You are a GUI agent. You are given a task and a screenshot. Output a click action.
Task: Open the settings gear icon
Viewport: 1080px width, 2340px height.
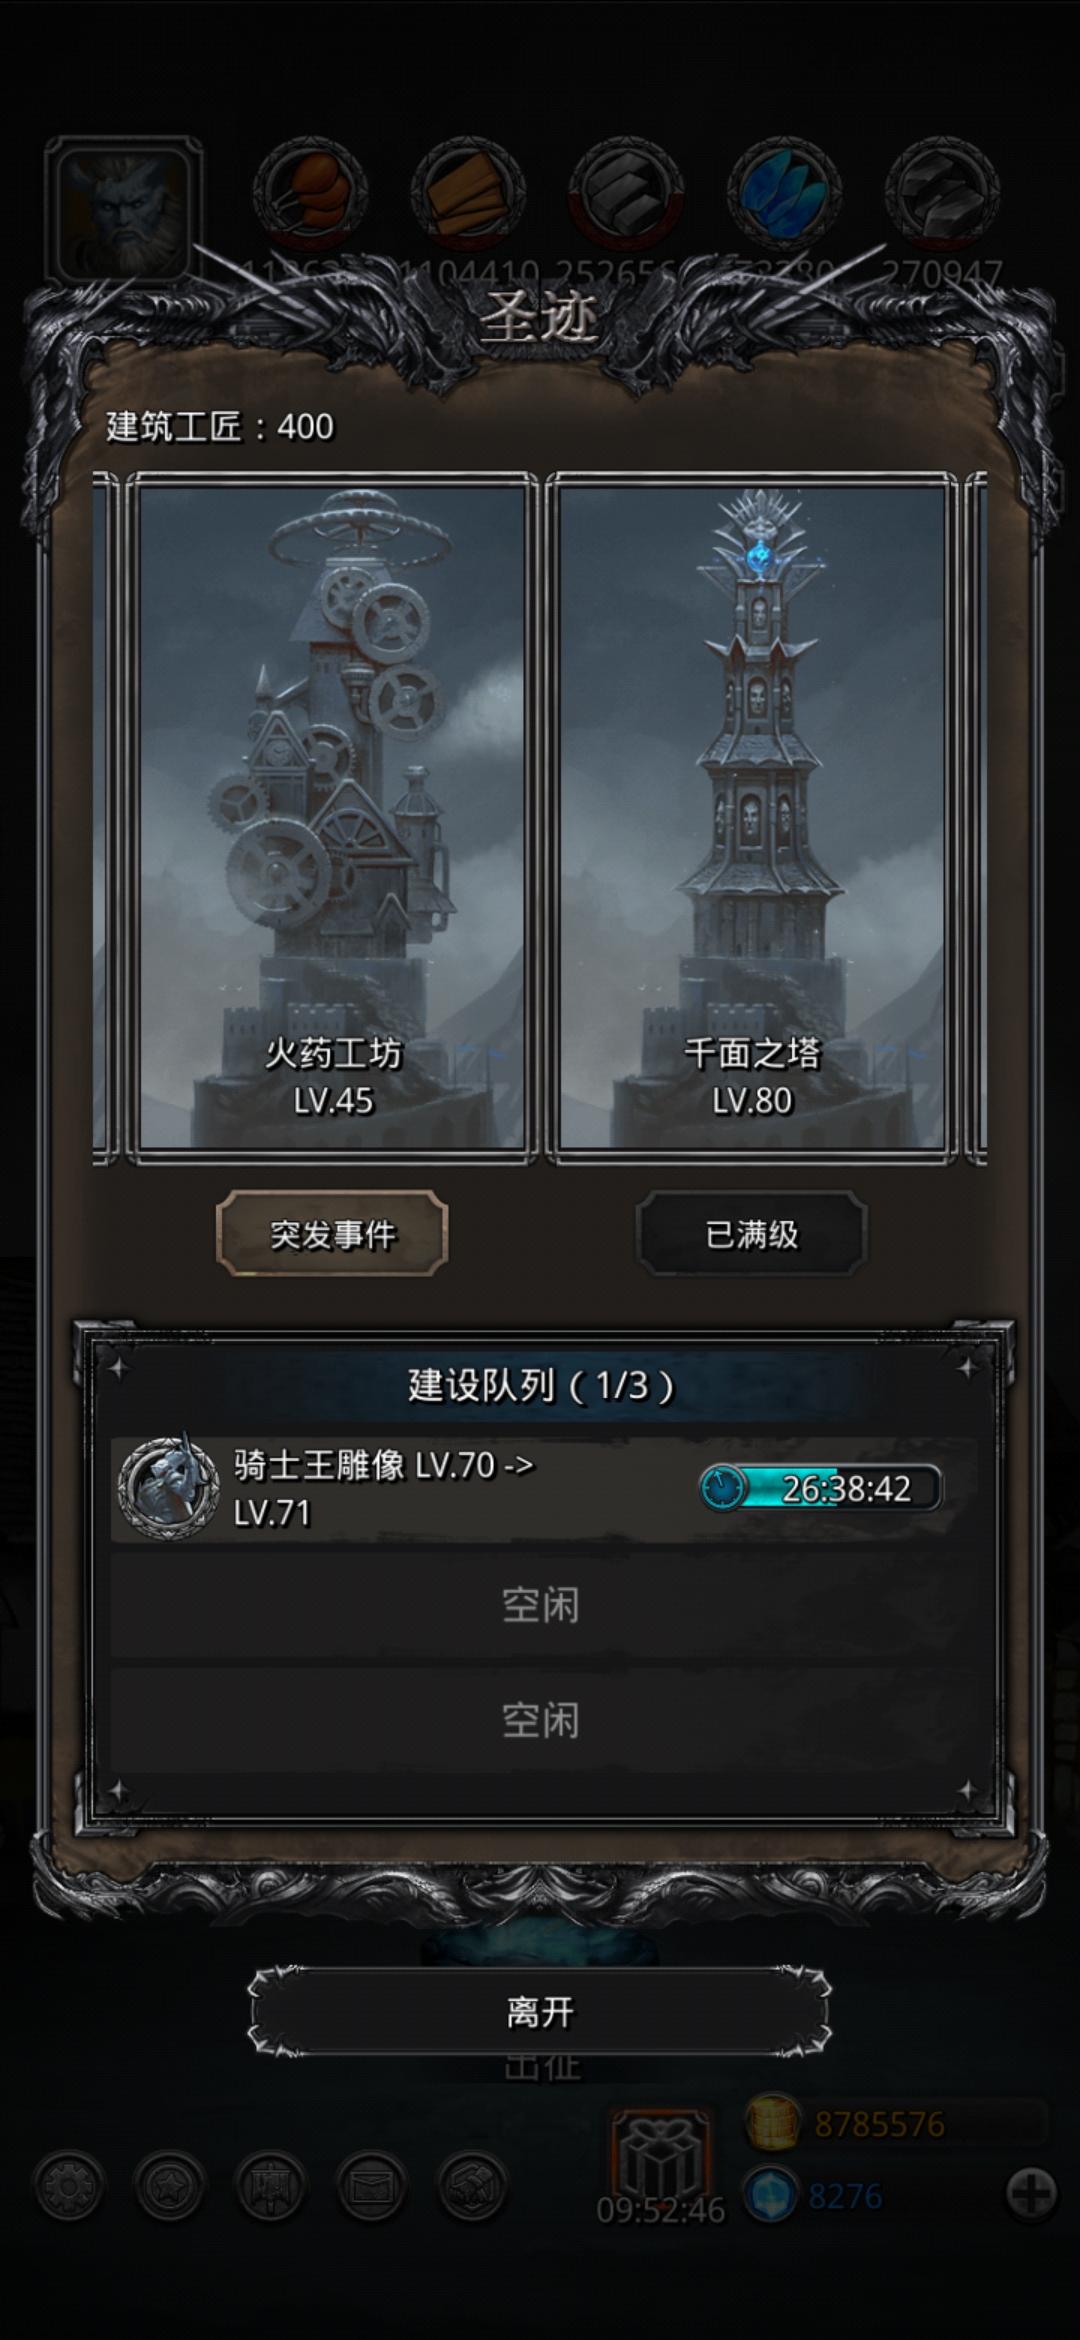pyautogui.click(x=69, y=2186)
